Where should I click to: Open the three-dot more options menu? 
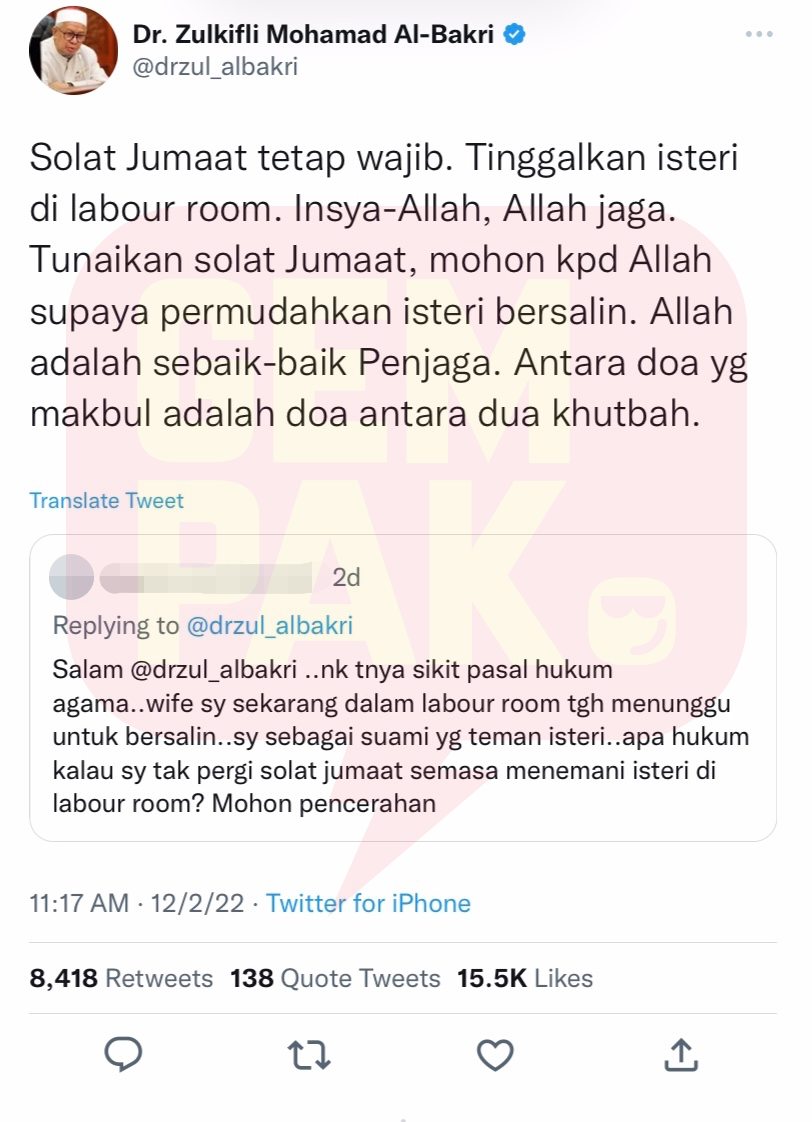pyautogui.click(x=758, y=34)
